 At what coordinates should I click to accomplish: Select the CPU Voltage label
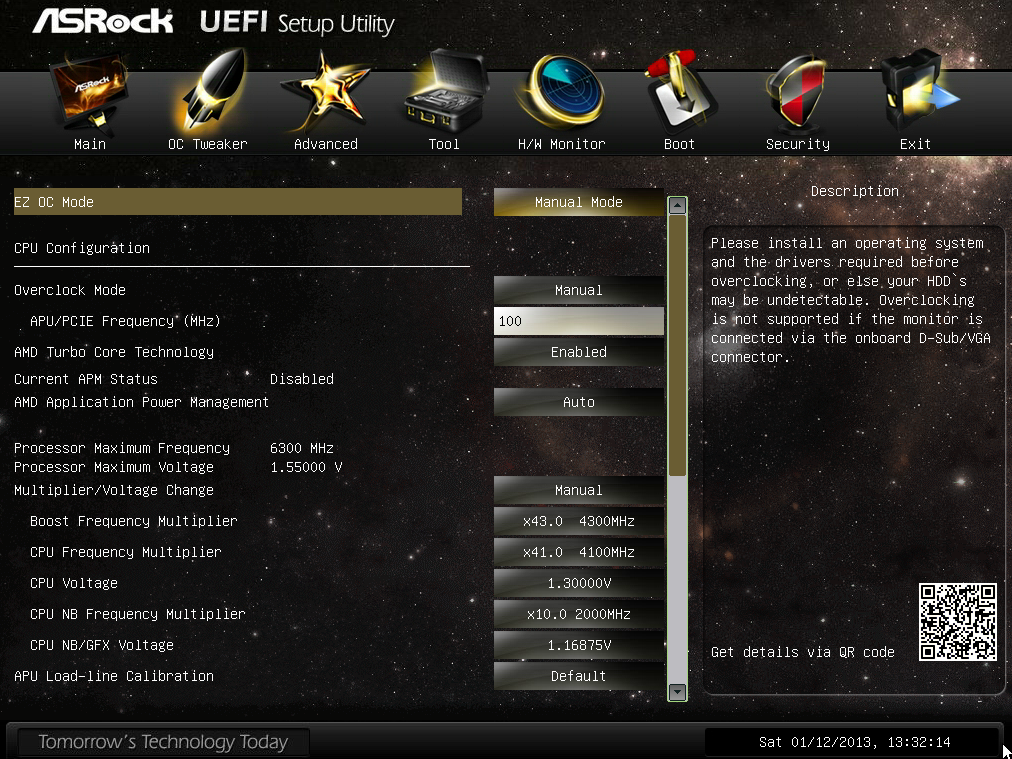pyautogui.click(x=74, y=583)
